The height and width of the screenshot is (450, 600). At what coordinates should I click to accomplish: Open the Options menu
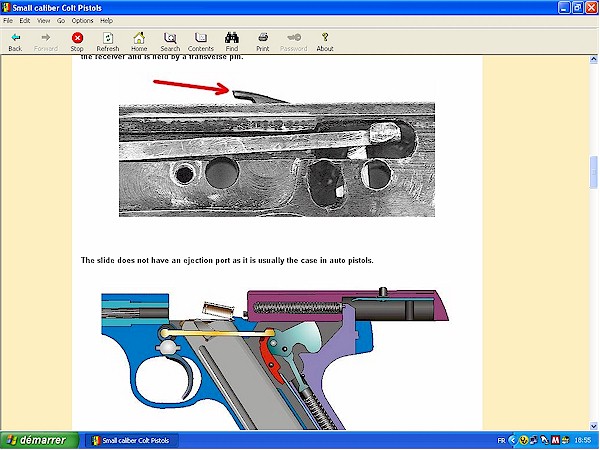point(82,21)
